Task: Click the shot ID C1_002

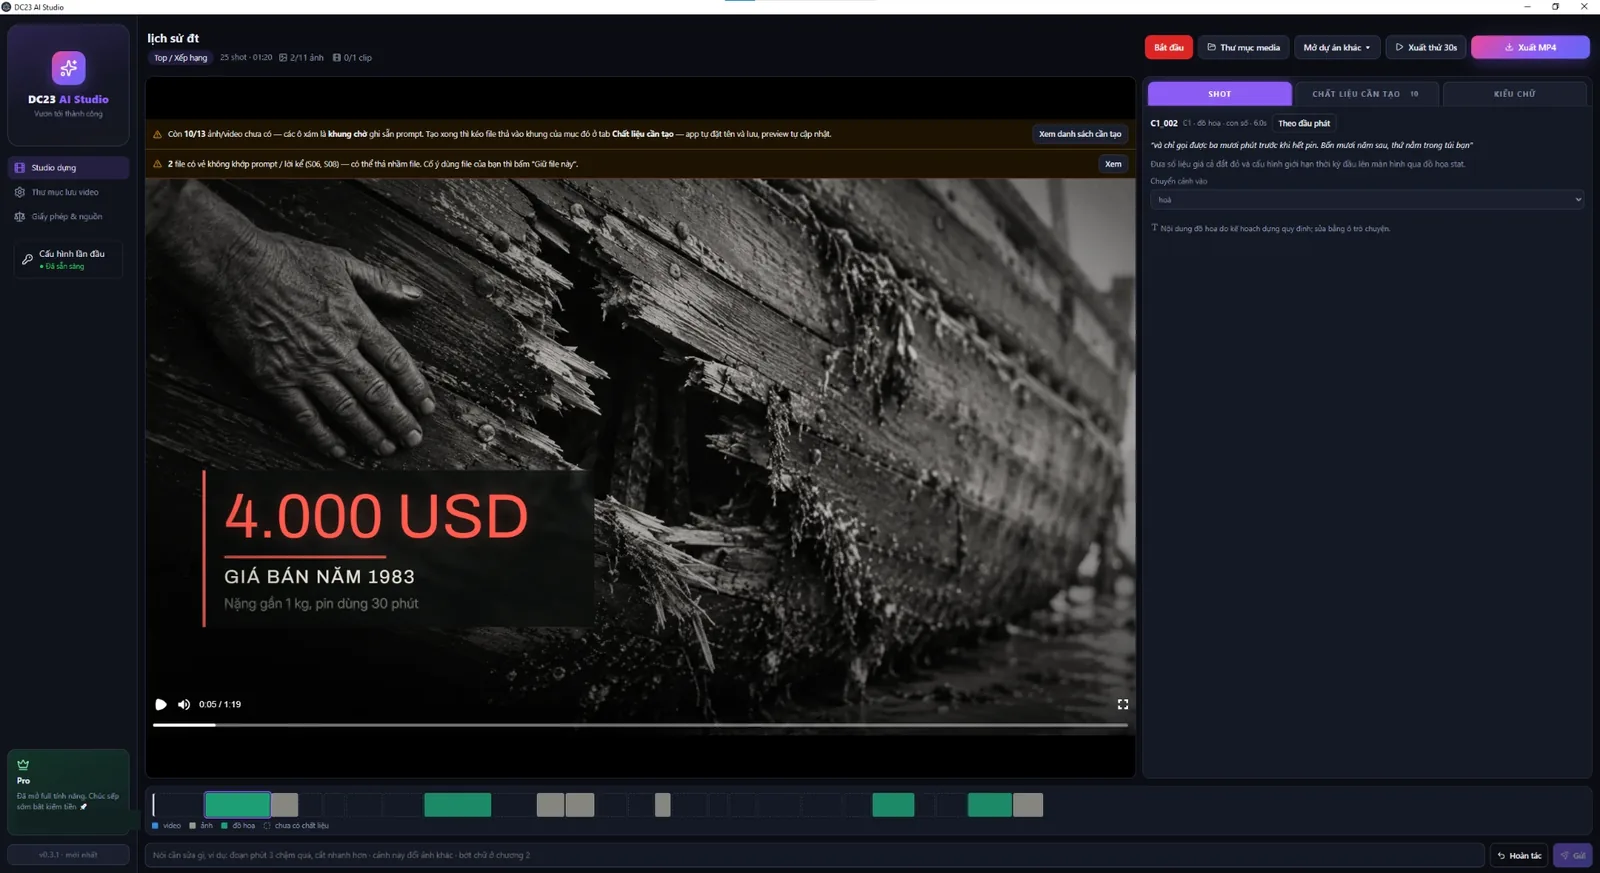Action: [x=1164, y=123]
